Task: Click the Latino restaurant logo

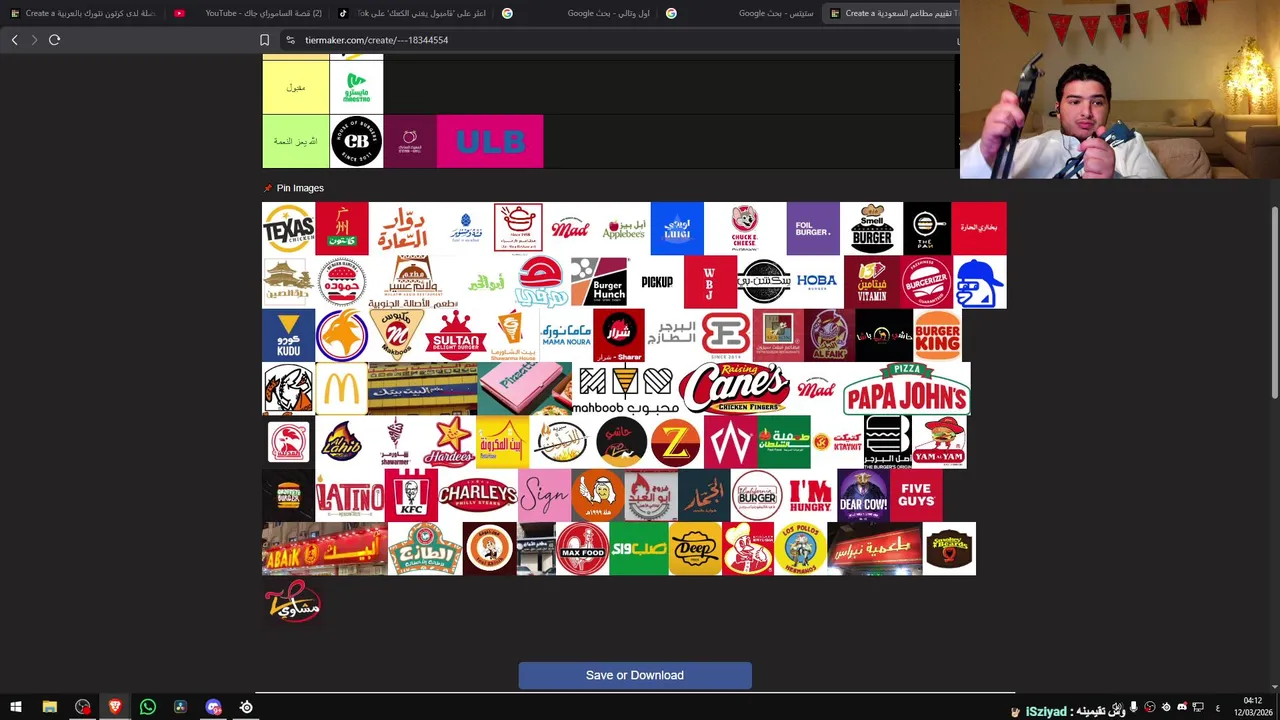Action: (x=350, y=495)
